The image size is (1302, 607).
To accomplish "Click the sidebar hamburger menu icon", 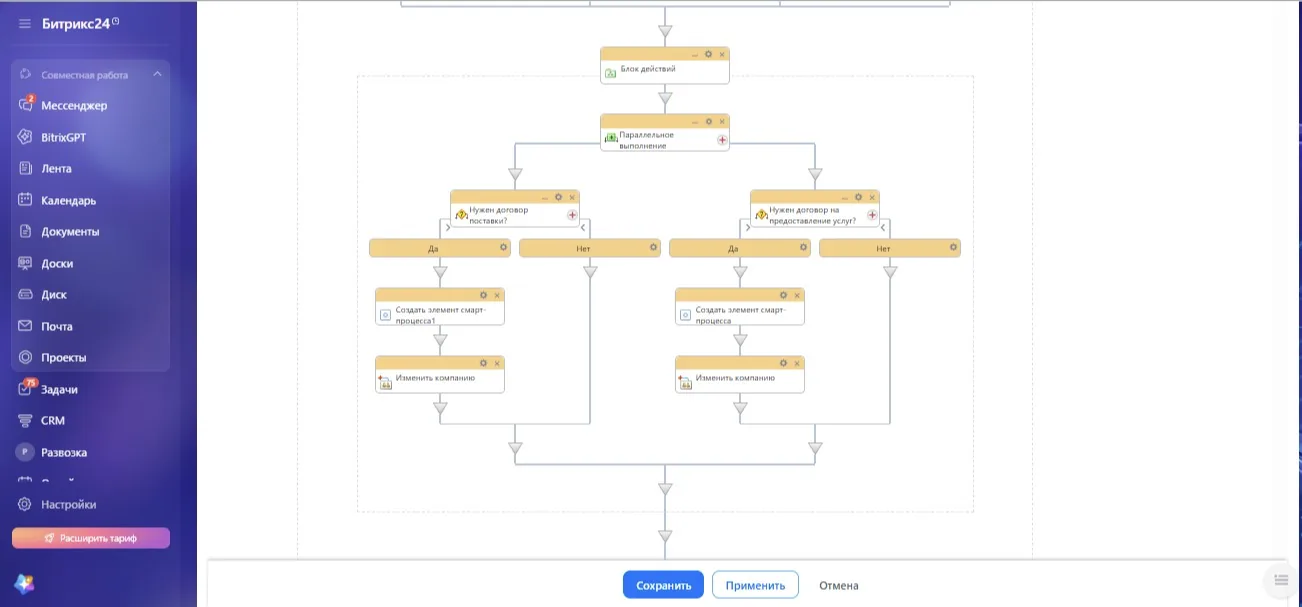I will click(x=25, y=24).
